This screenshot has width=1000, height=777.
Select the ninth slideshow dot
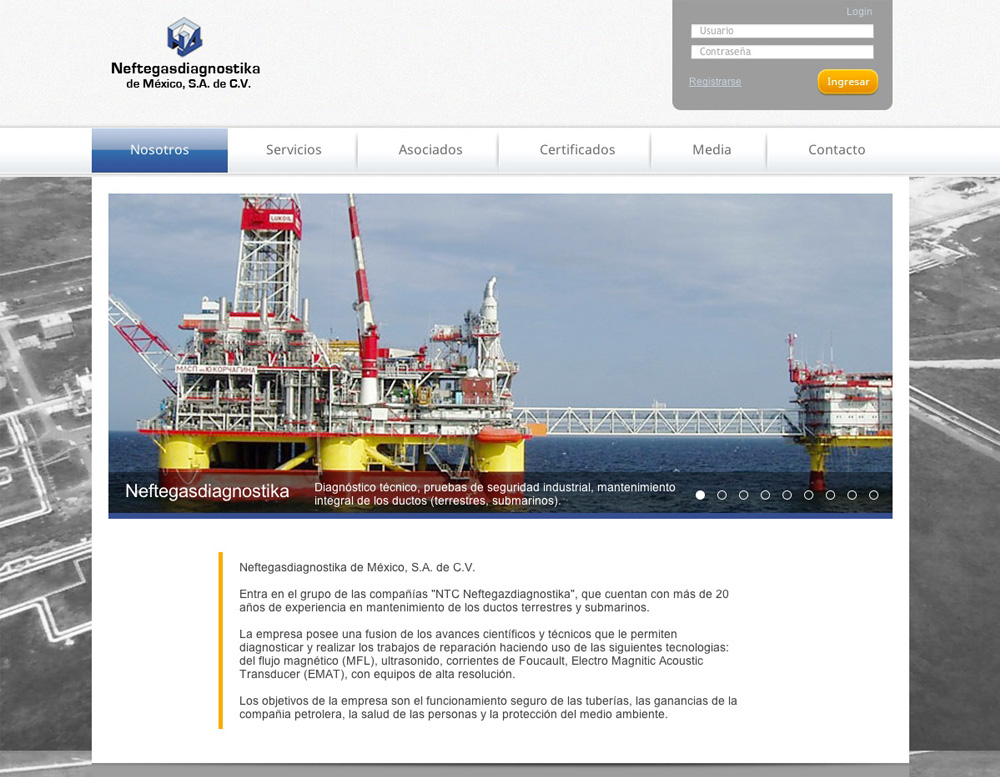(x=874, y=495)
